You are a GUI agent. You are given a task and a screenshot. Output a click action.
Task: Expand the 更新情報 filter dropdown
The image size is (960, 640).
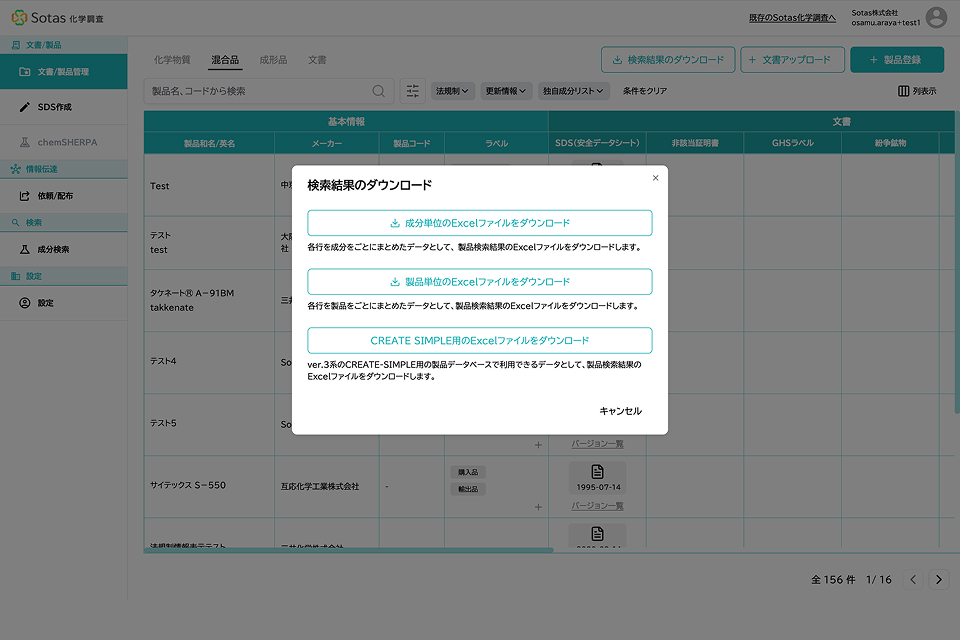point(505,91)
